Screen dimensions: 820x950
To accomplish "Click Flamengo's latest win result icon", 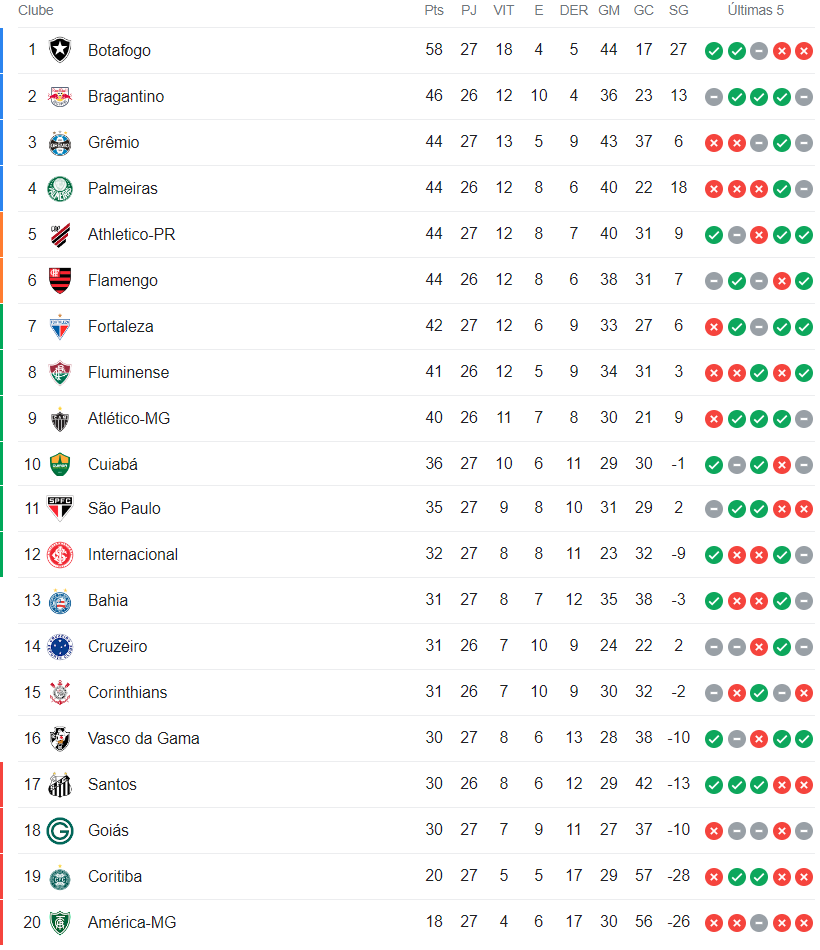I will 804,281.
